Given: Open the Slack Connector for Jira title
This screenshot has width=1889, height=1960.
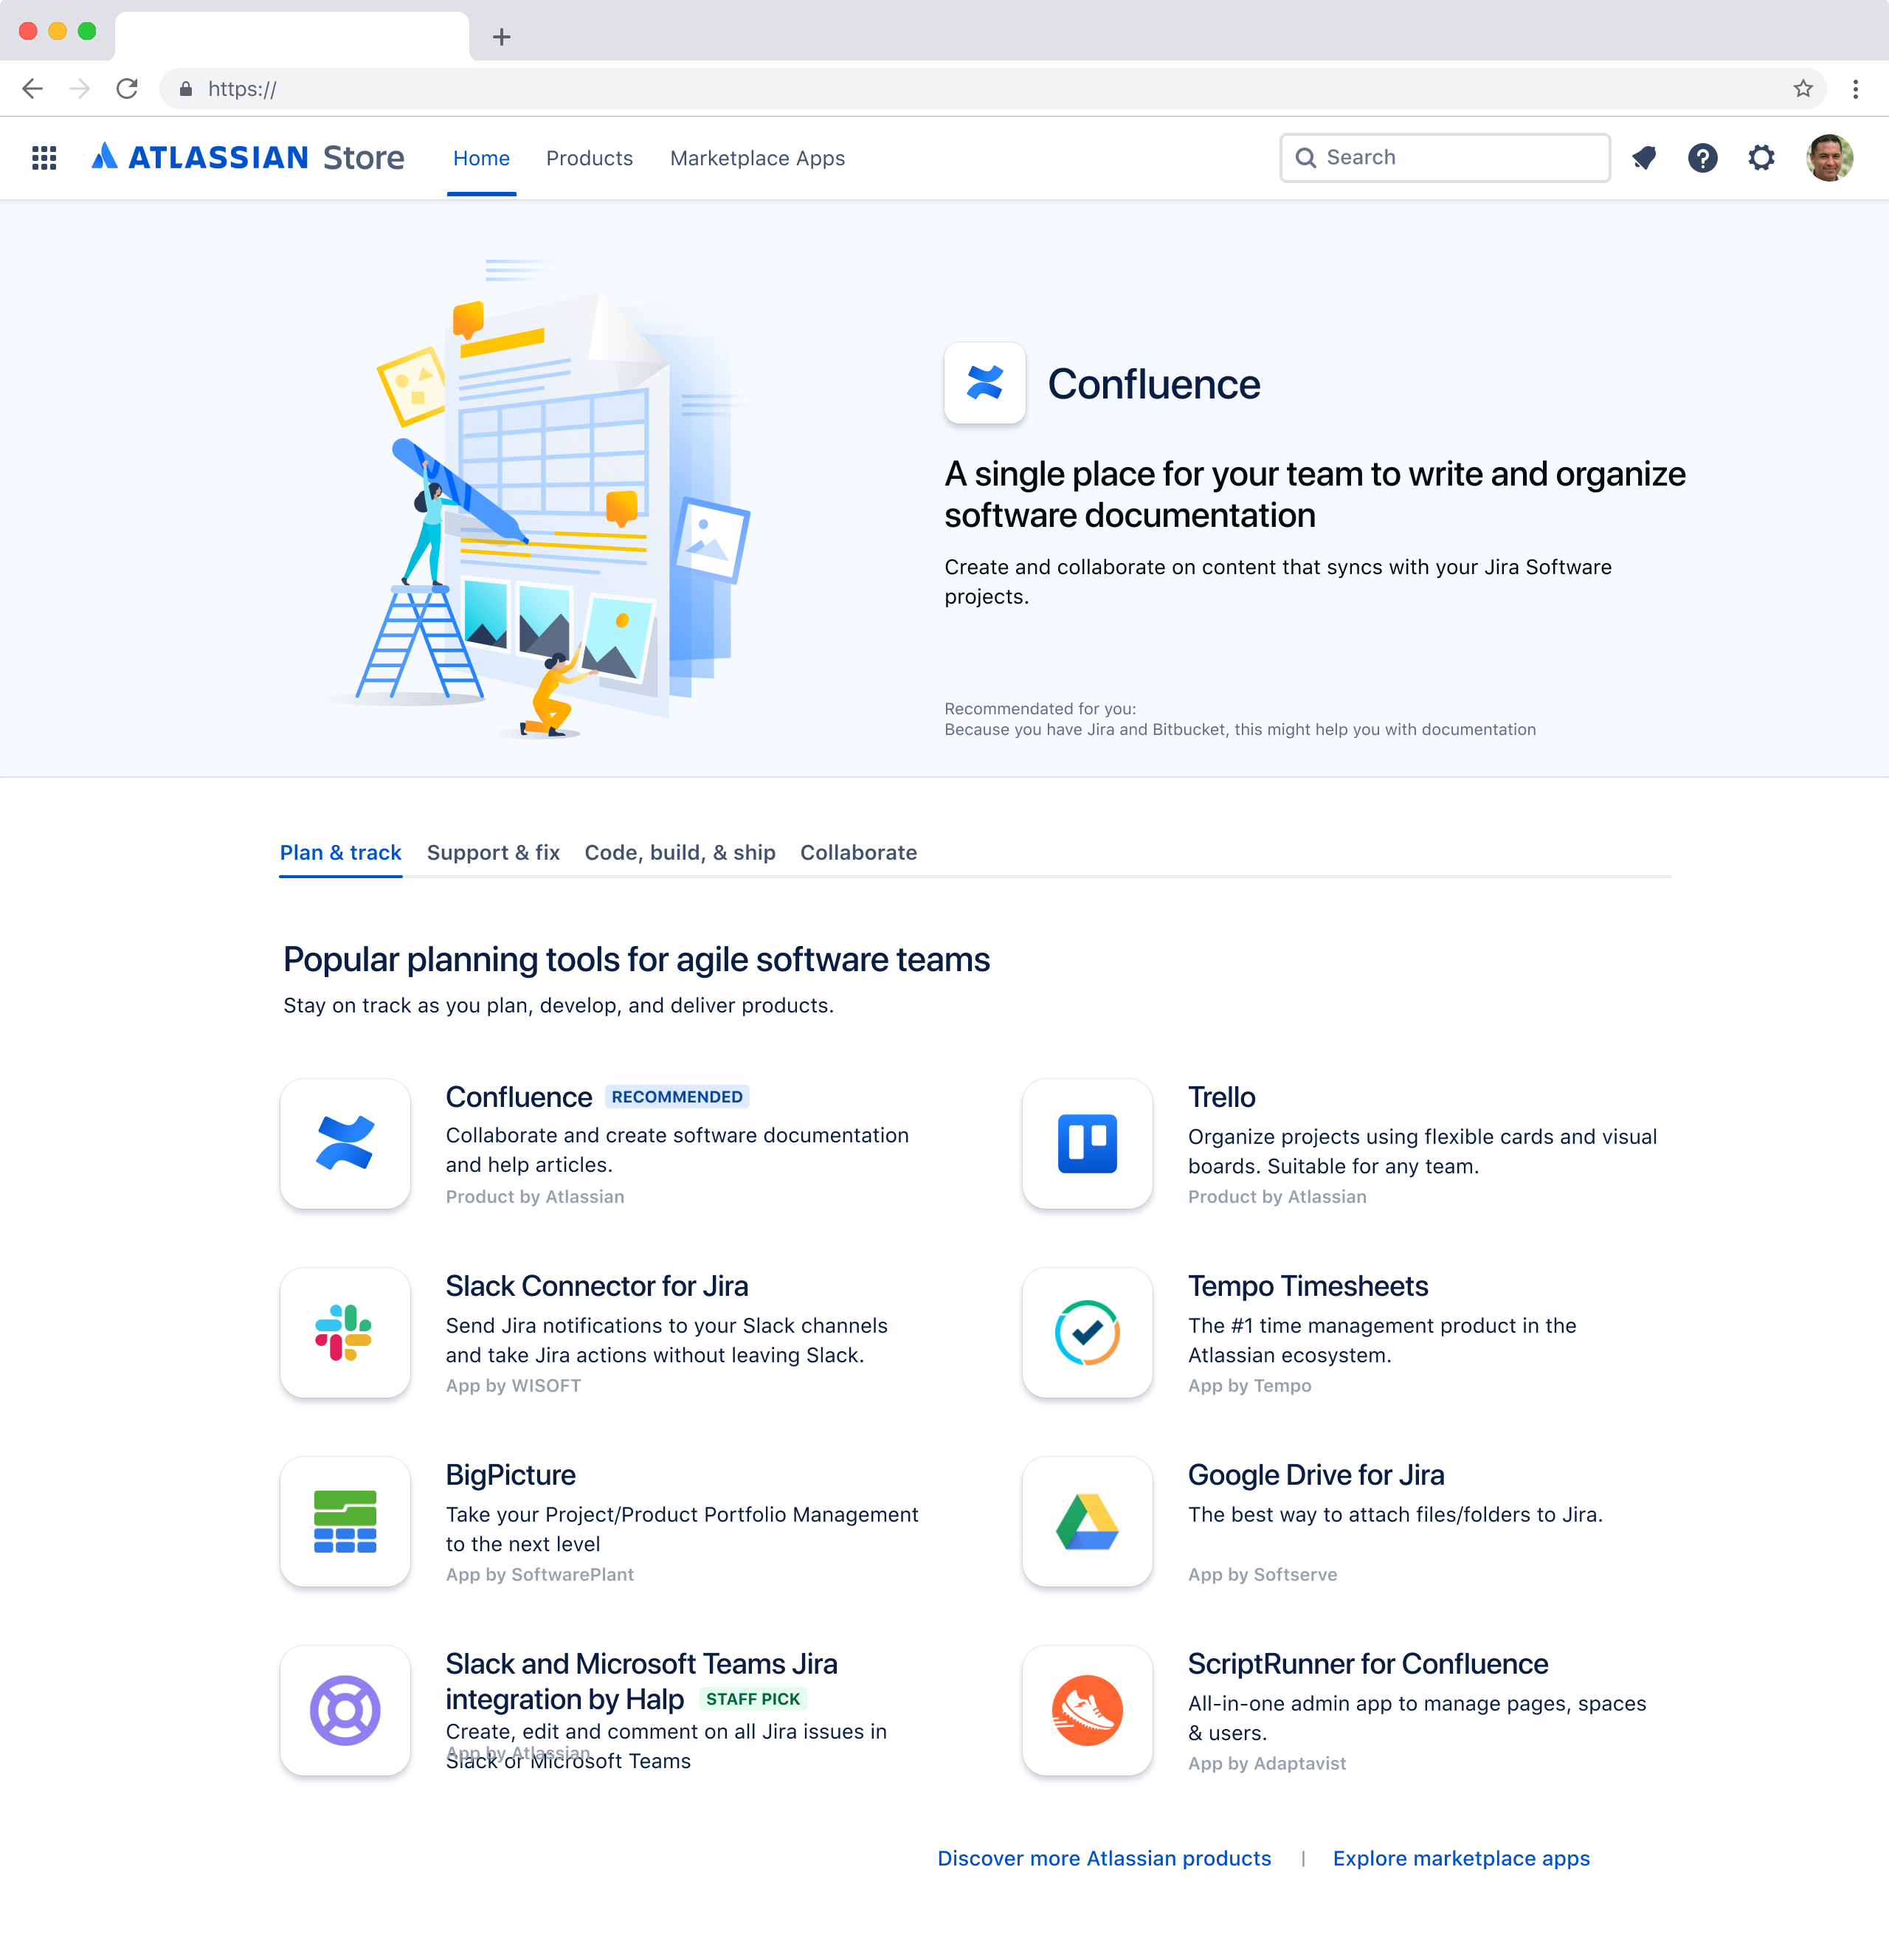Looking at the screenshot, I should pyautogui.click(x=597, y=1286).
